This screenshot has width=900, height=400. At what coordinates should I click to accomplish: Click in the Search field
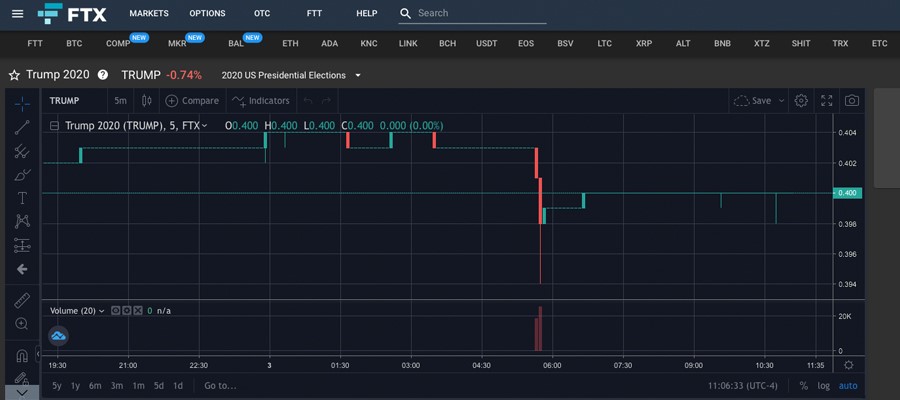(x=481, y=13)
